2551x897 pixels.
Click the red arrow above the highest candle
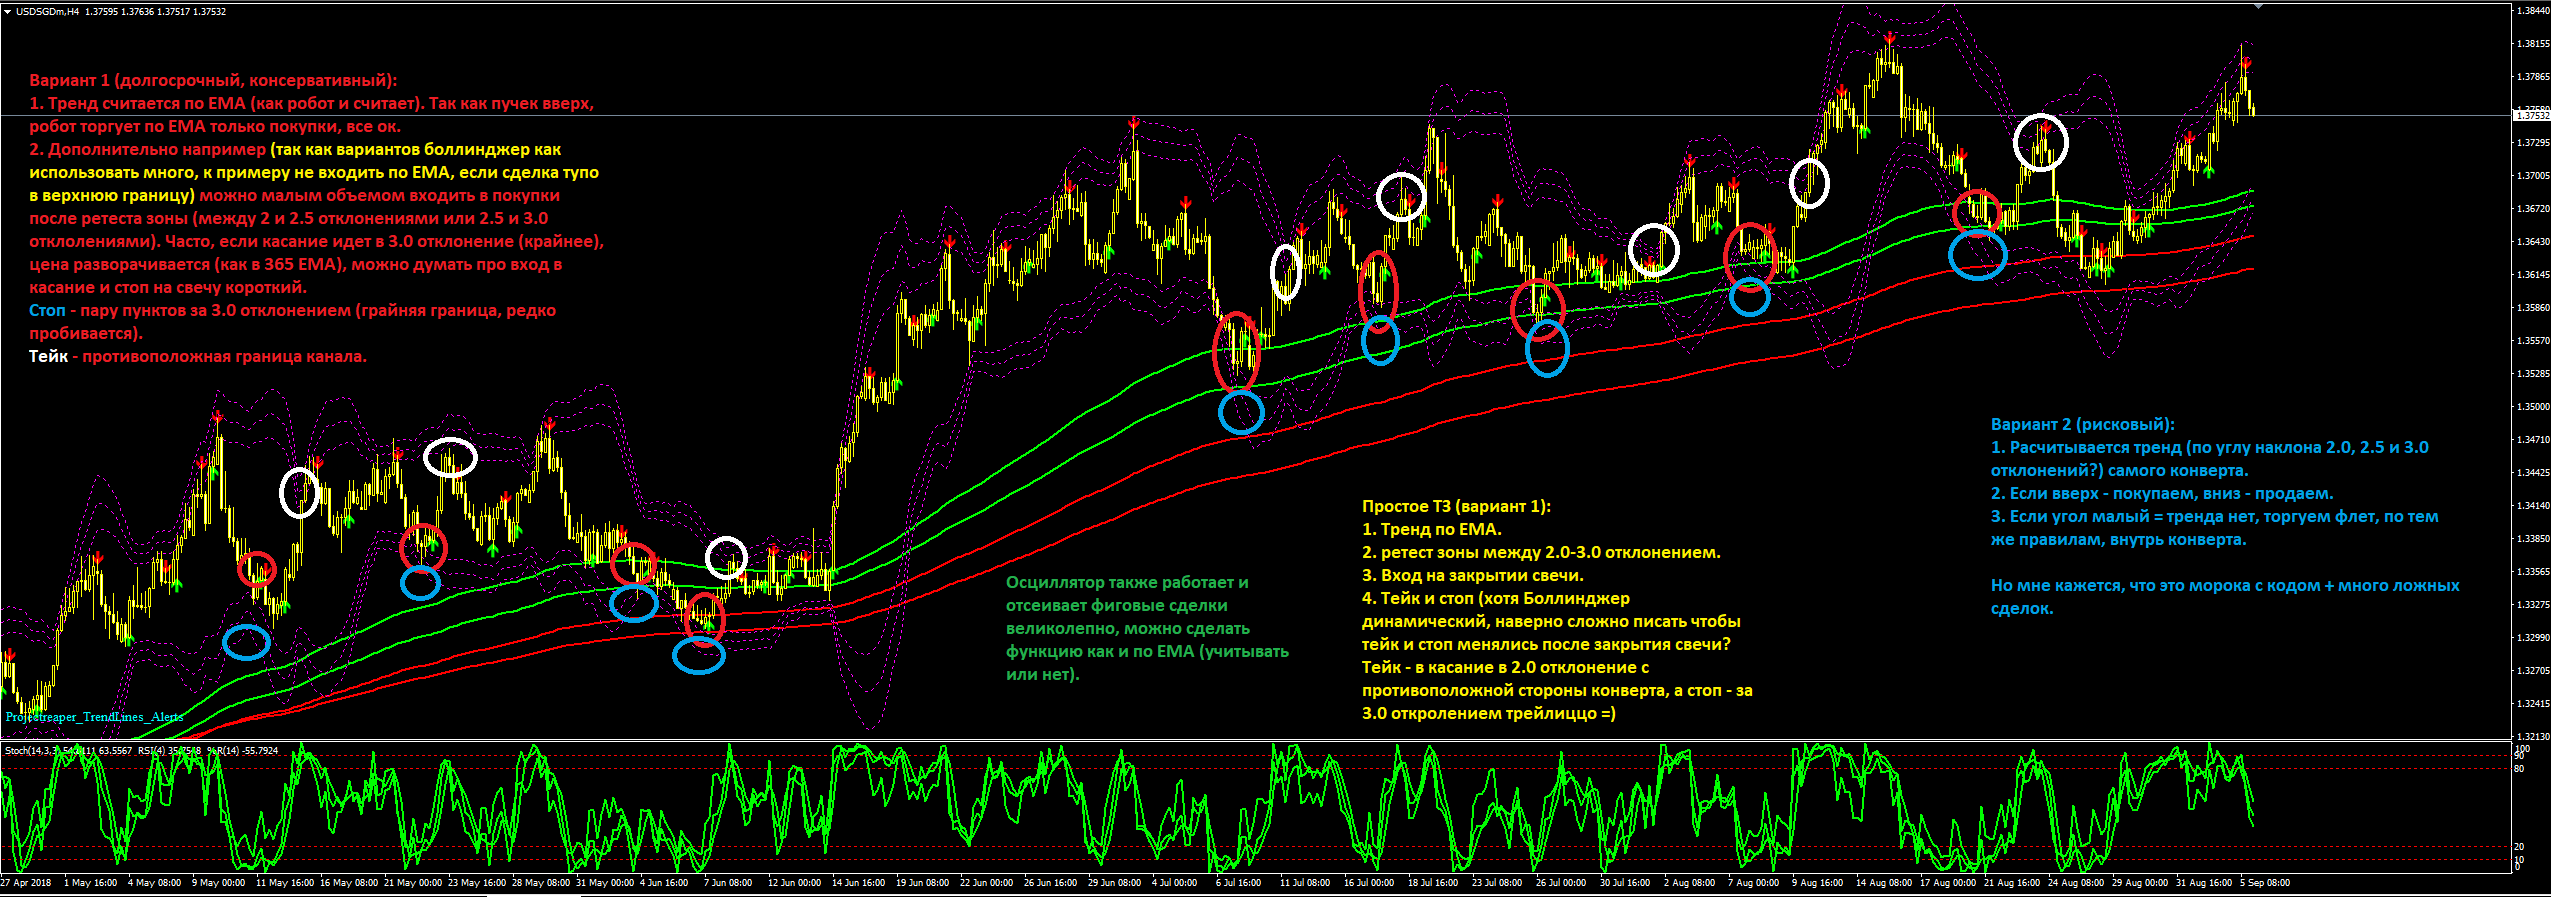coord(1889,38)
